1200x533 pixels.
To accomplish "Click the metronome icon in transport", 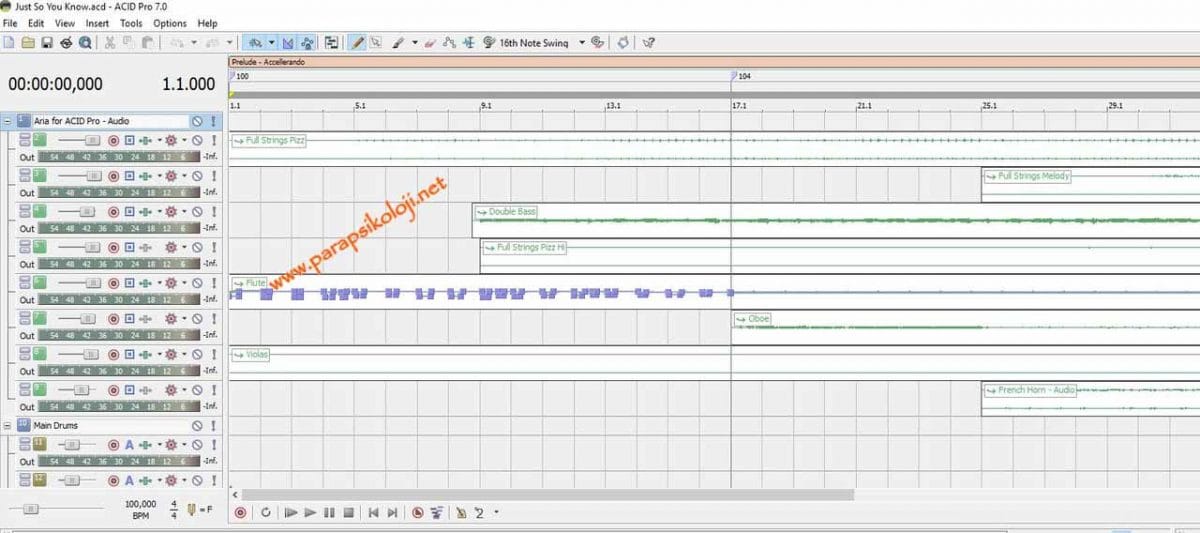I will click(x=460, y=513).
